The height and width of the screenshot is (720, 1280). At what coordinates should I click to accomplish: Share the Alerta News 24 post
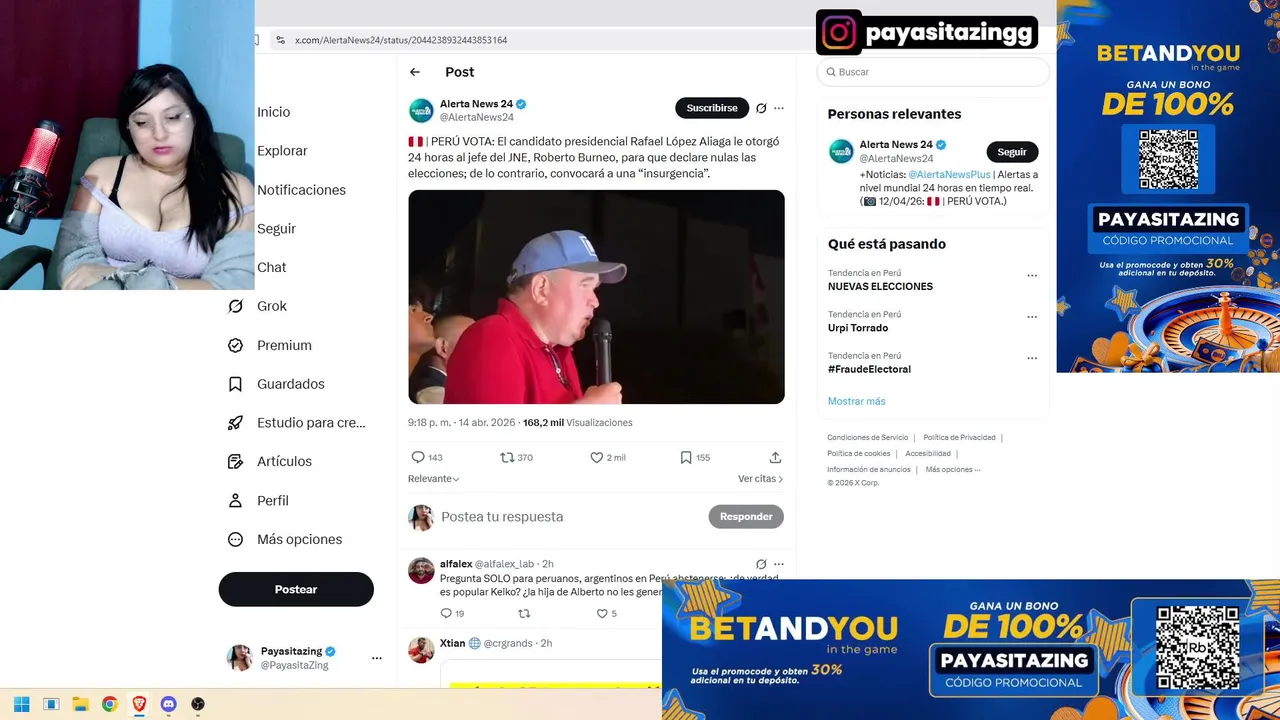click(775, 457)
